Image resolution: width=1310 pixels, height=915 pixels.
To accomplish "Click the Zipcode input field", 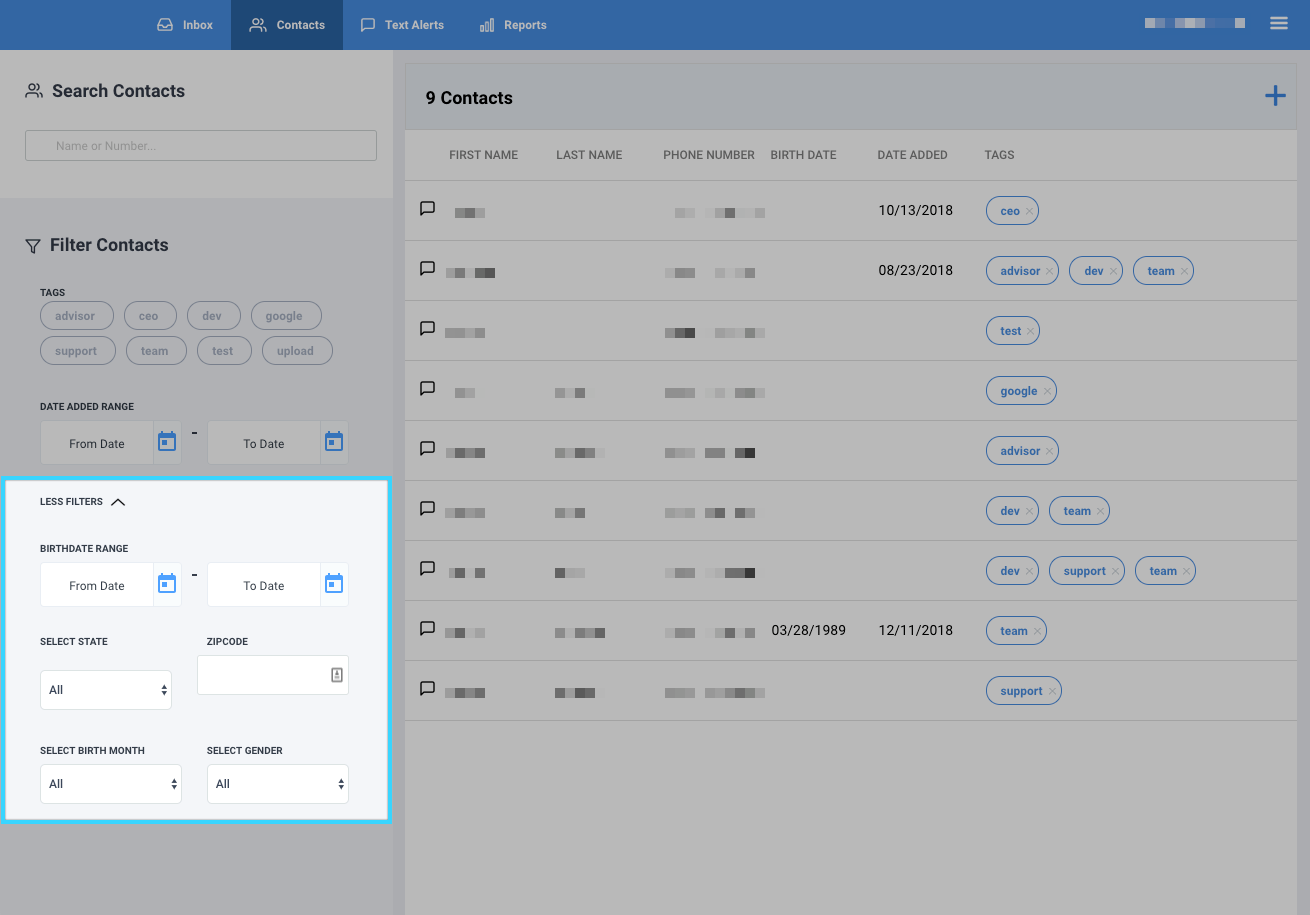I will click(x=273, y=675).
